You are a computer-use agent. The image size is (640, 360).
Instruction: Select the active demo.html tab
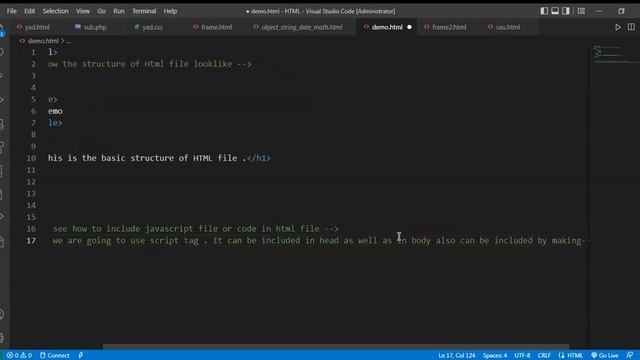tap(387, 27)
